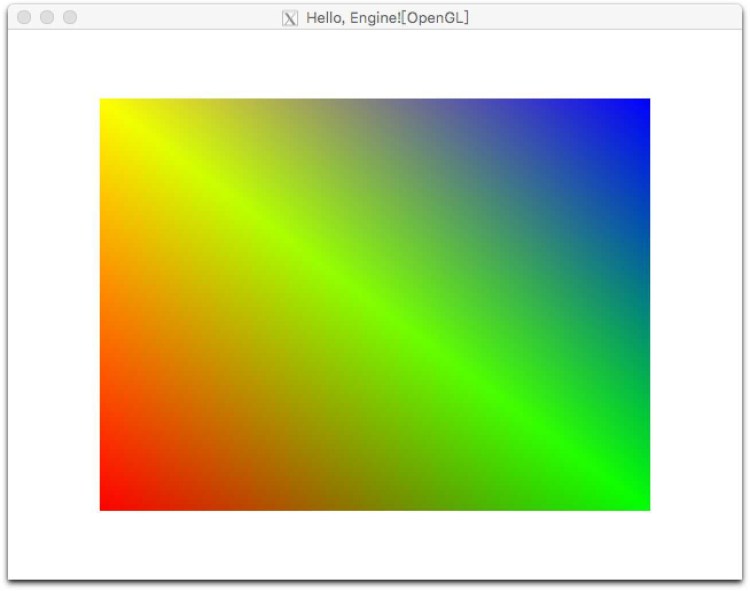Pick the yellow top-left corner of the gradient
This screenshot has height=591, width=750.
tap(108, 107)
